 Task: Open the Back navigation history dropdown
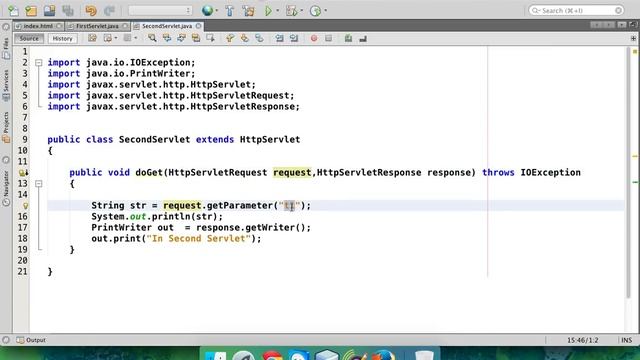116,38
